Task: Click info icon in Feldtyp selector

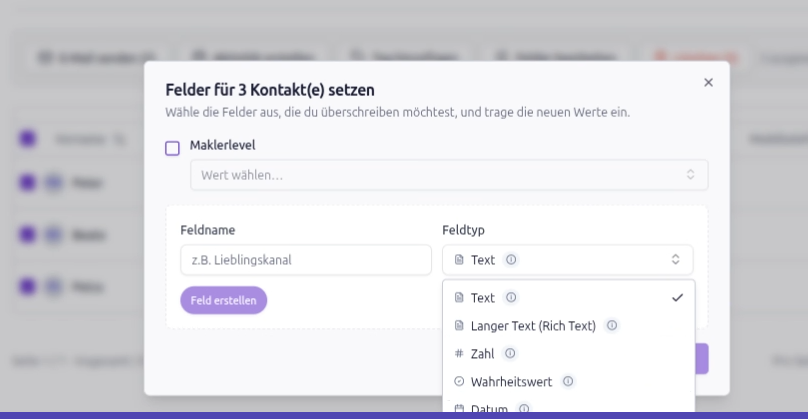Action: point(511,260)
